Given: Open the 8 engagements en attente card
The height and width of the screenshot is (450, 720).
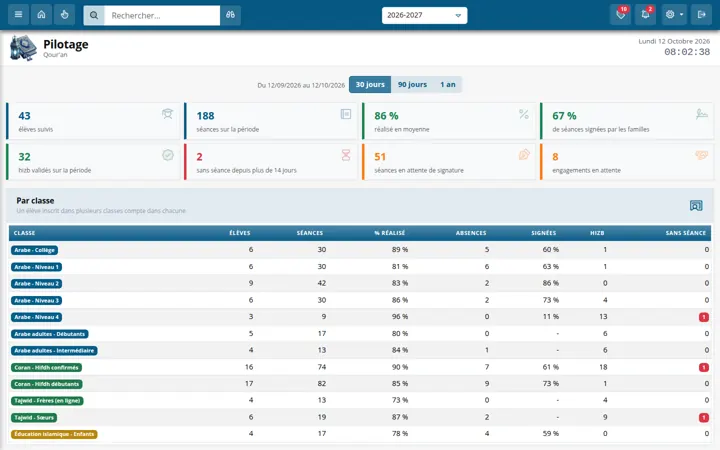Looking at the screenshot, I should coord(627,162).
